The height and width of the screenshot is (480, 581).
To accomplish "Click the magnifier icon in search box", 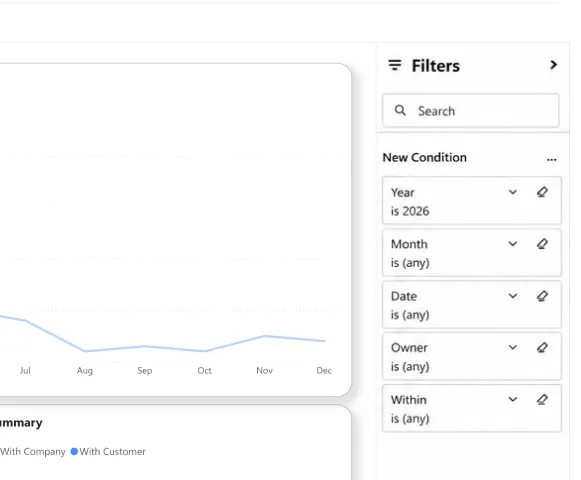I will coord(400,110).
